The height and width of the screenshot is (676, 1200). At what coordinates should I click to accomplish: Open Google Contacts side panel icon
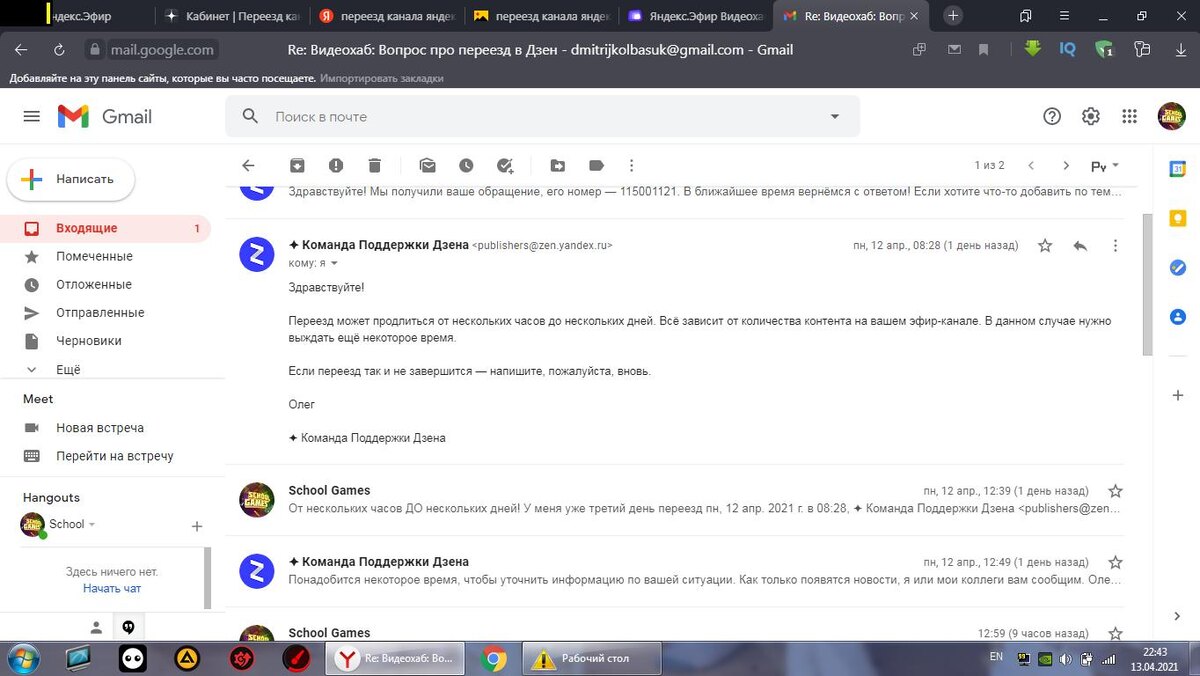tap(1178, 317)
